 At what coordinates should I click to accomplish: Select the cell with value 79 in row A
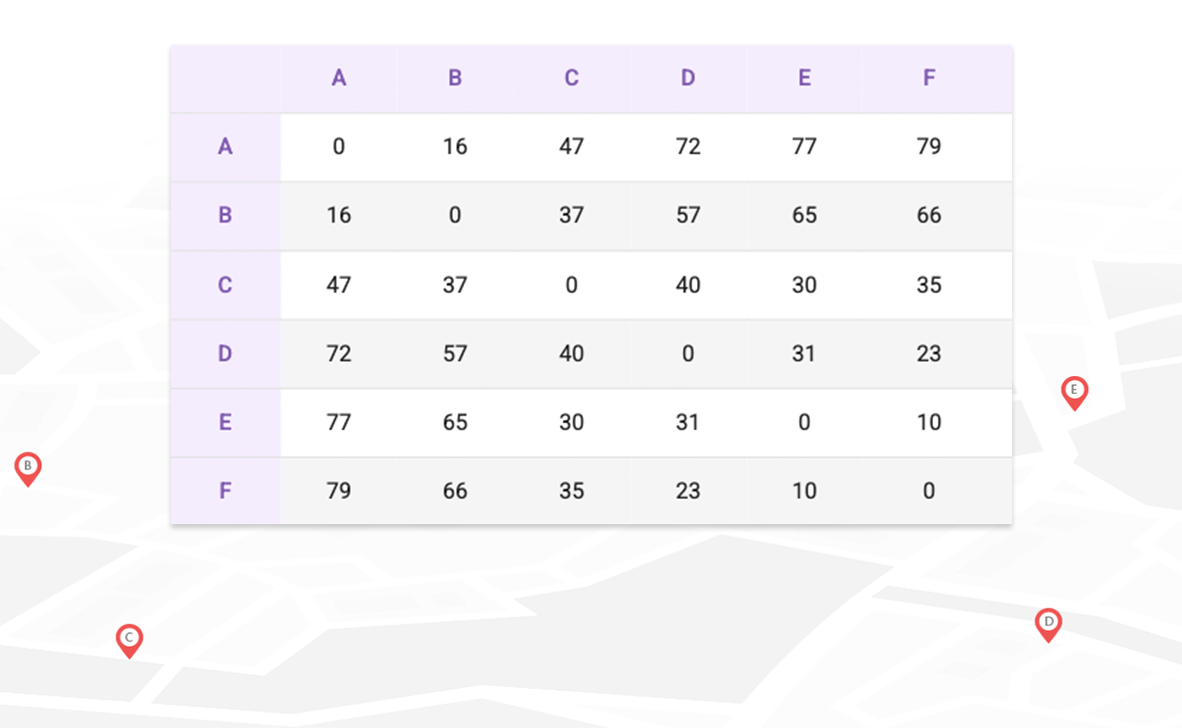(929, 147)
